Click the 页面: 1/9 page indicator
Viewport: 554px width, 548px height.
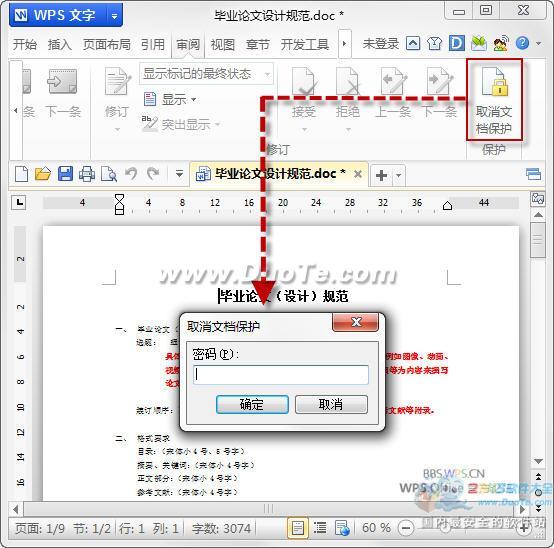click(40, 528)
